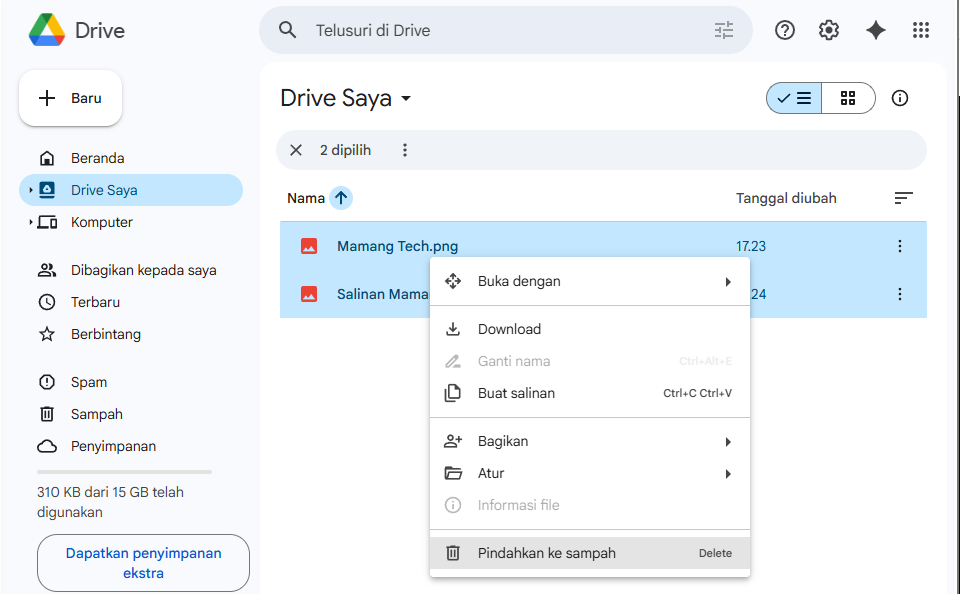The height and width of the screenshot is (594, 960).
Task: Choose 'Pindahkan ke sampah' in context menu
Action: click(x=590, y=553)
